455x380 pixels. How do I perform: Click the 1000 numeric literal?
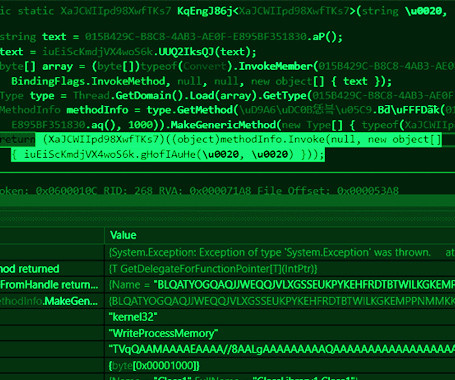141,125
